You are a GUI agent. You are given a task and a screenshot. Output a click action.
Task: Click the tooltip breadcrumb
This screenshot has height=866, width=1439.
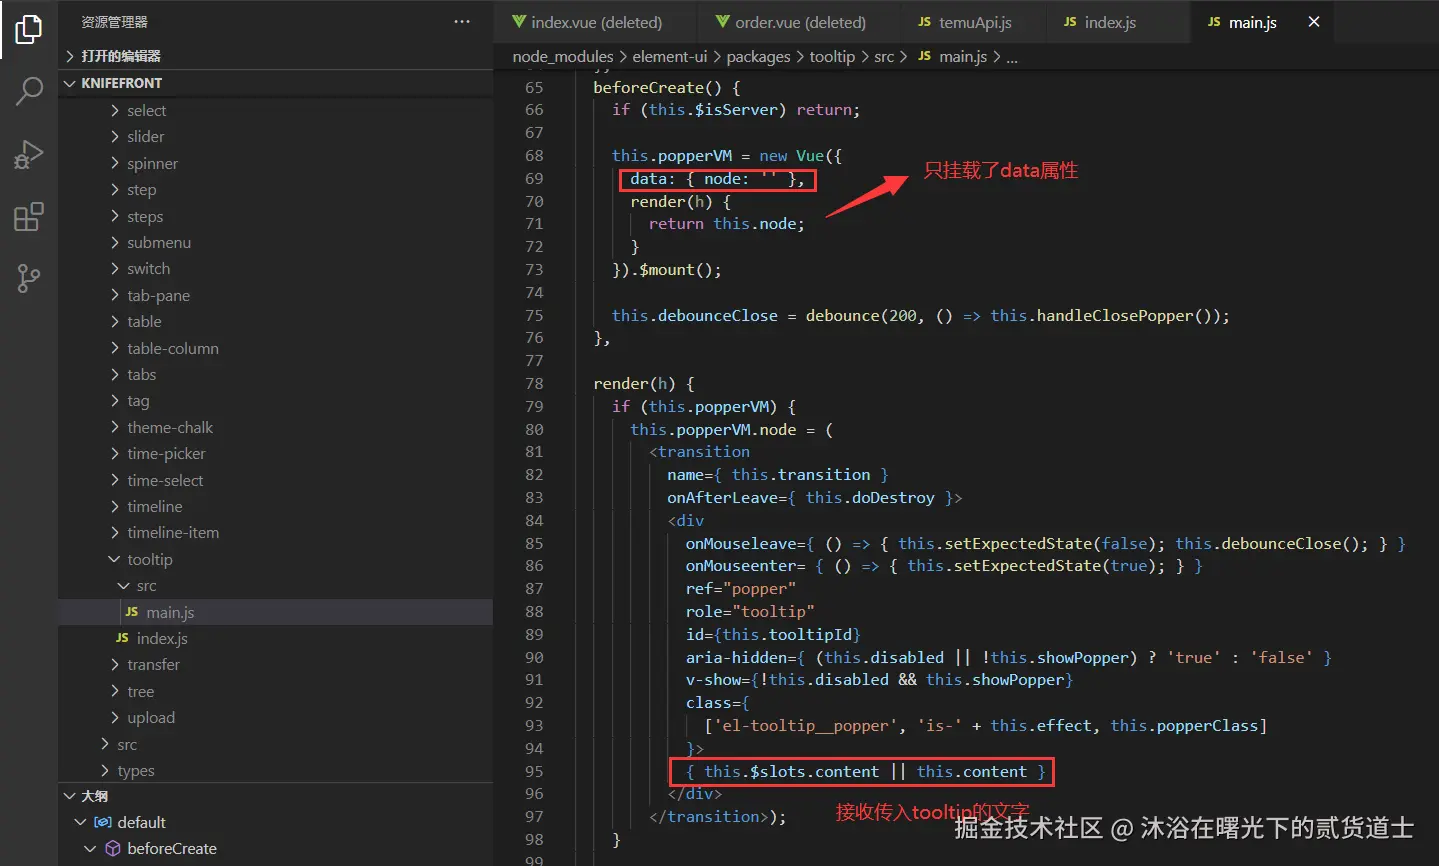(x=832, y=57)
